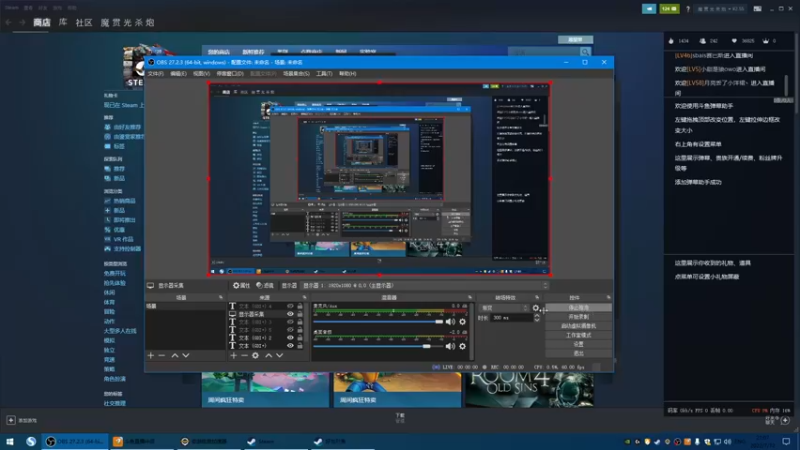Switch to Steam 库 library tab
Viewport: 800px width, 450px height.
click(63, 22)
